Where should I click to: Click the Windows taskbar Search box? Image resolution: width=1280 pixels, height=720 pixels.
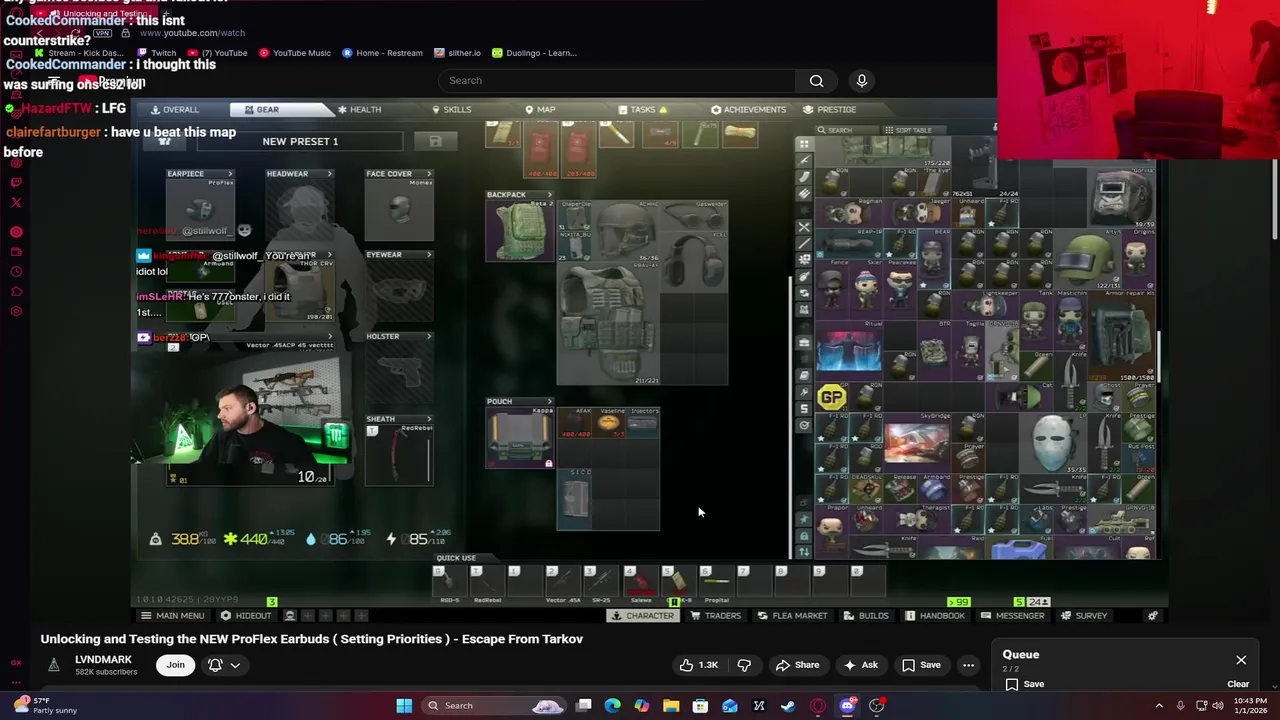coord(494,706)
